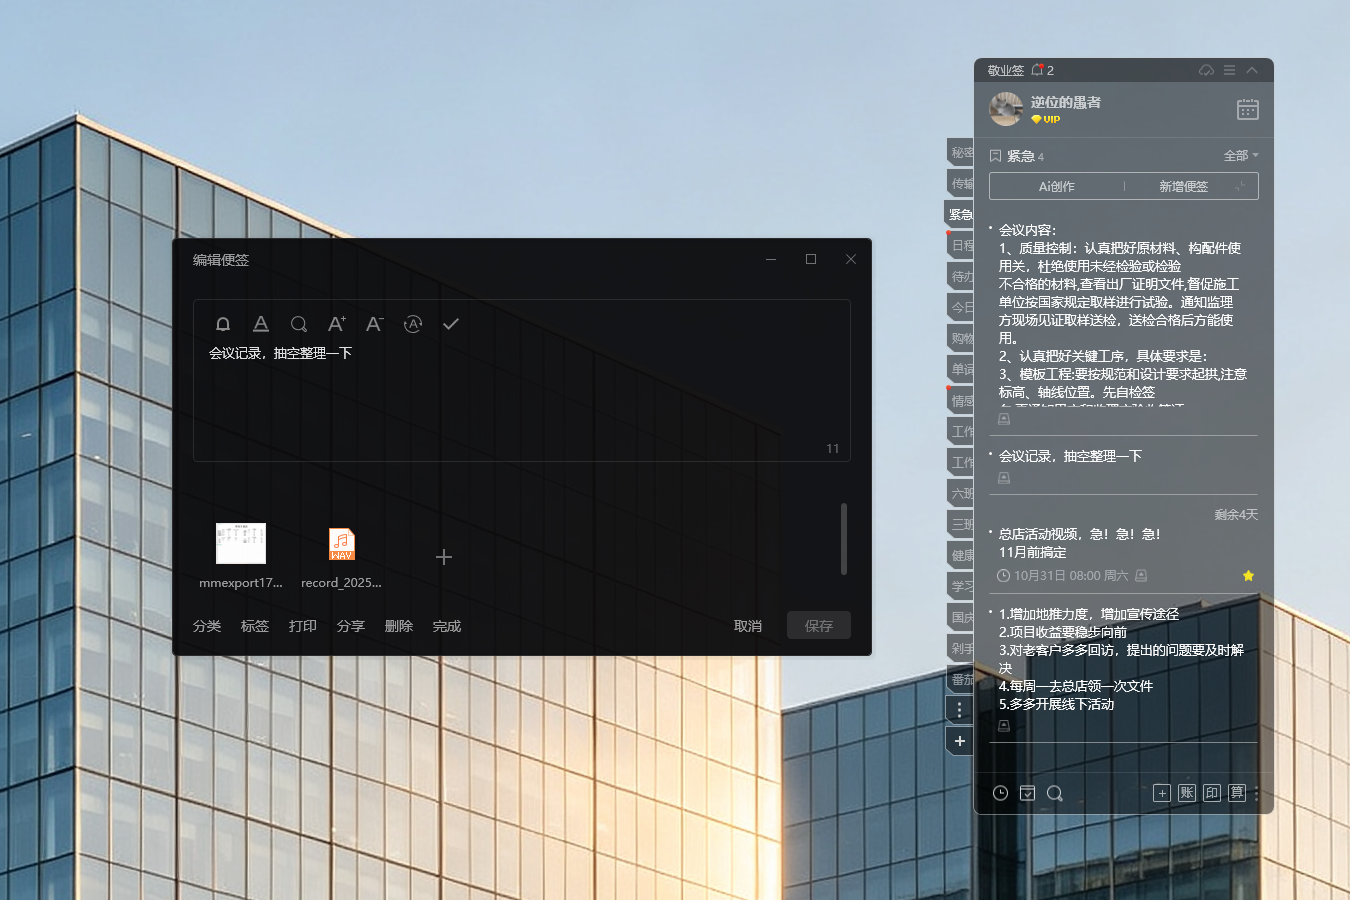Image resolution: width=1350 pixels, height=900 pixels.
Task: Click the circled A icon in the edit toolbar
Action: [413, 324]
